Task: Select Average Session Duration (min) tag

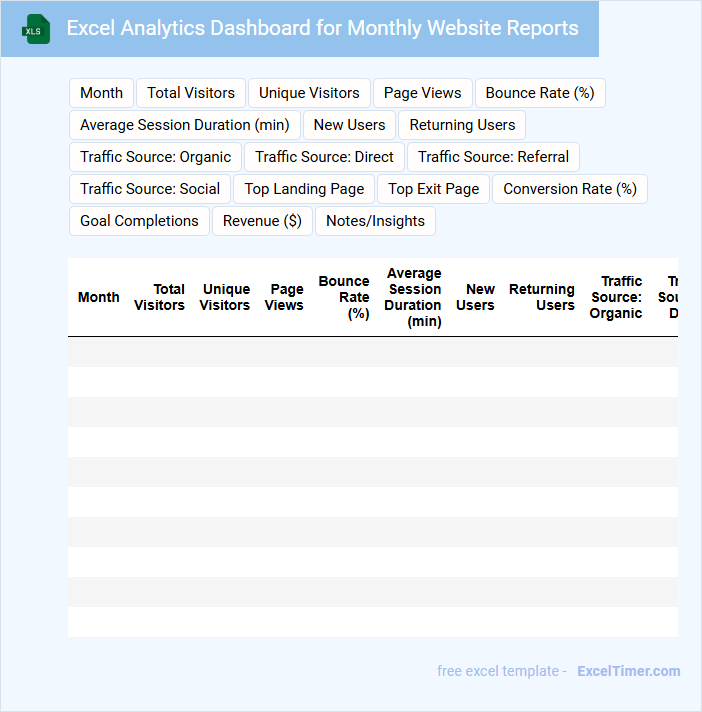Action: (x=185, y=125)
